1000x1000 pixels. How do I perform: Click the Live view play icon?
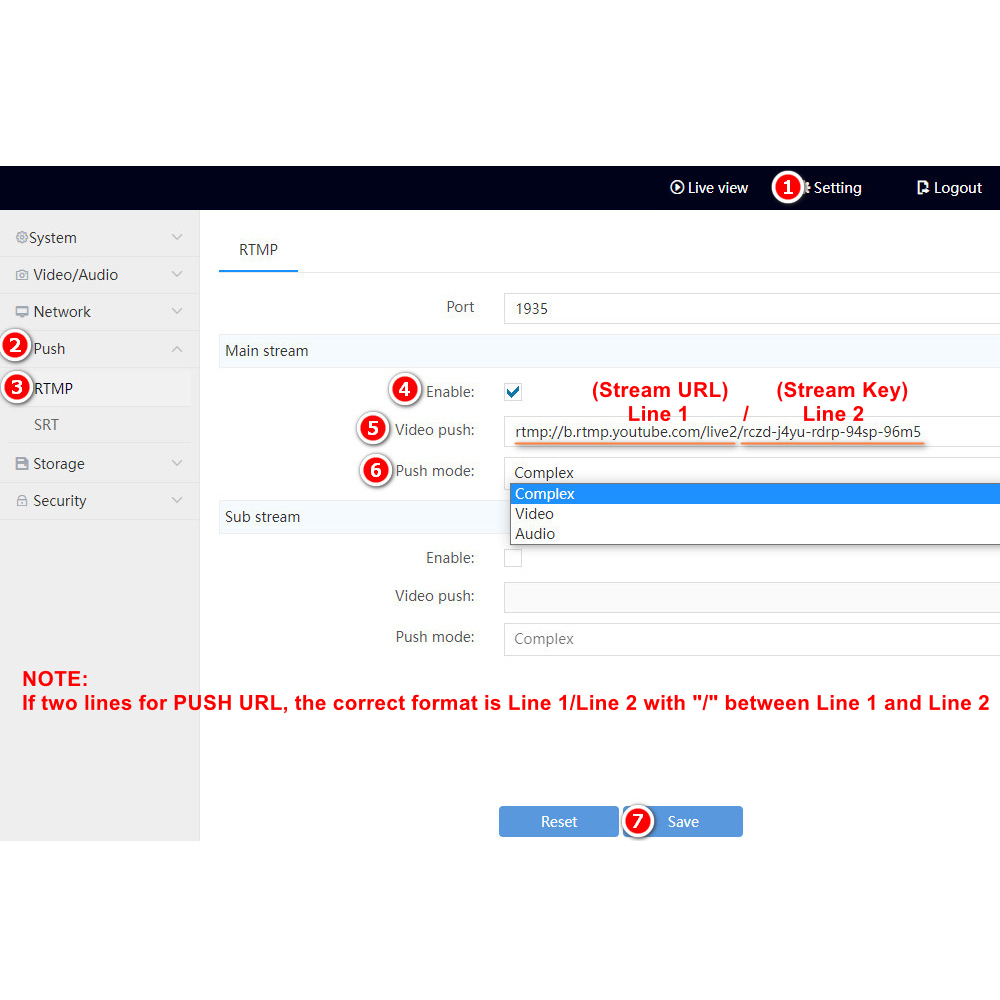pyautogui.click(x=677, y=188)
